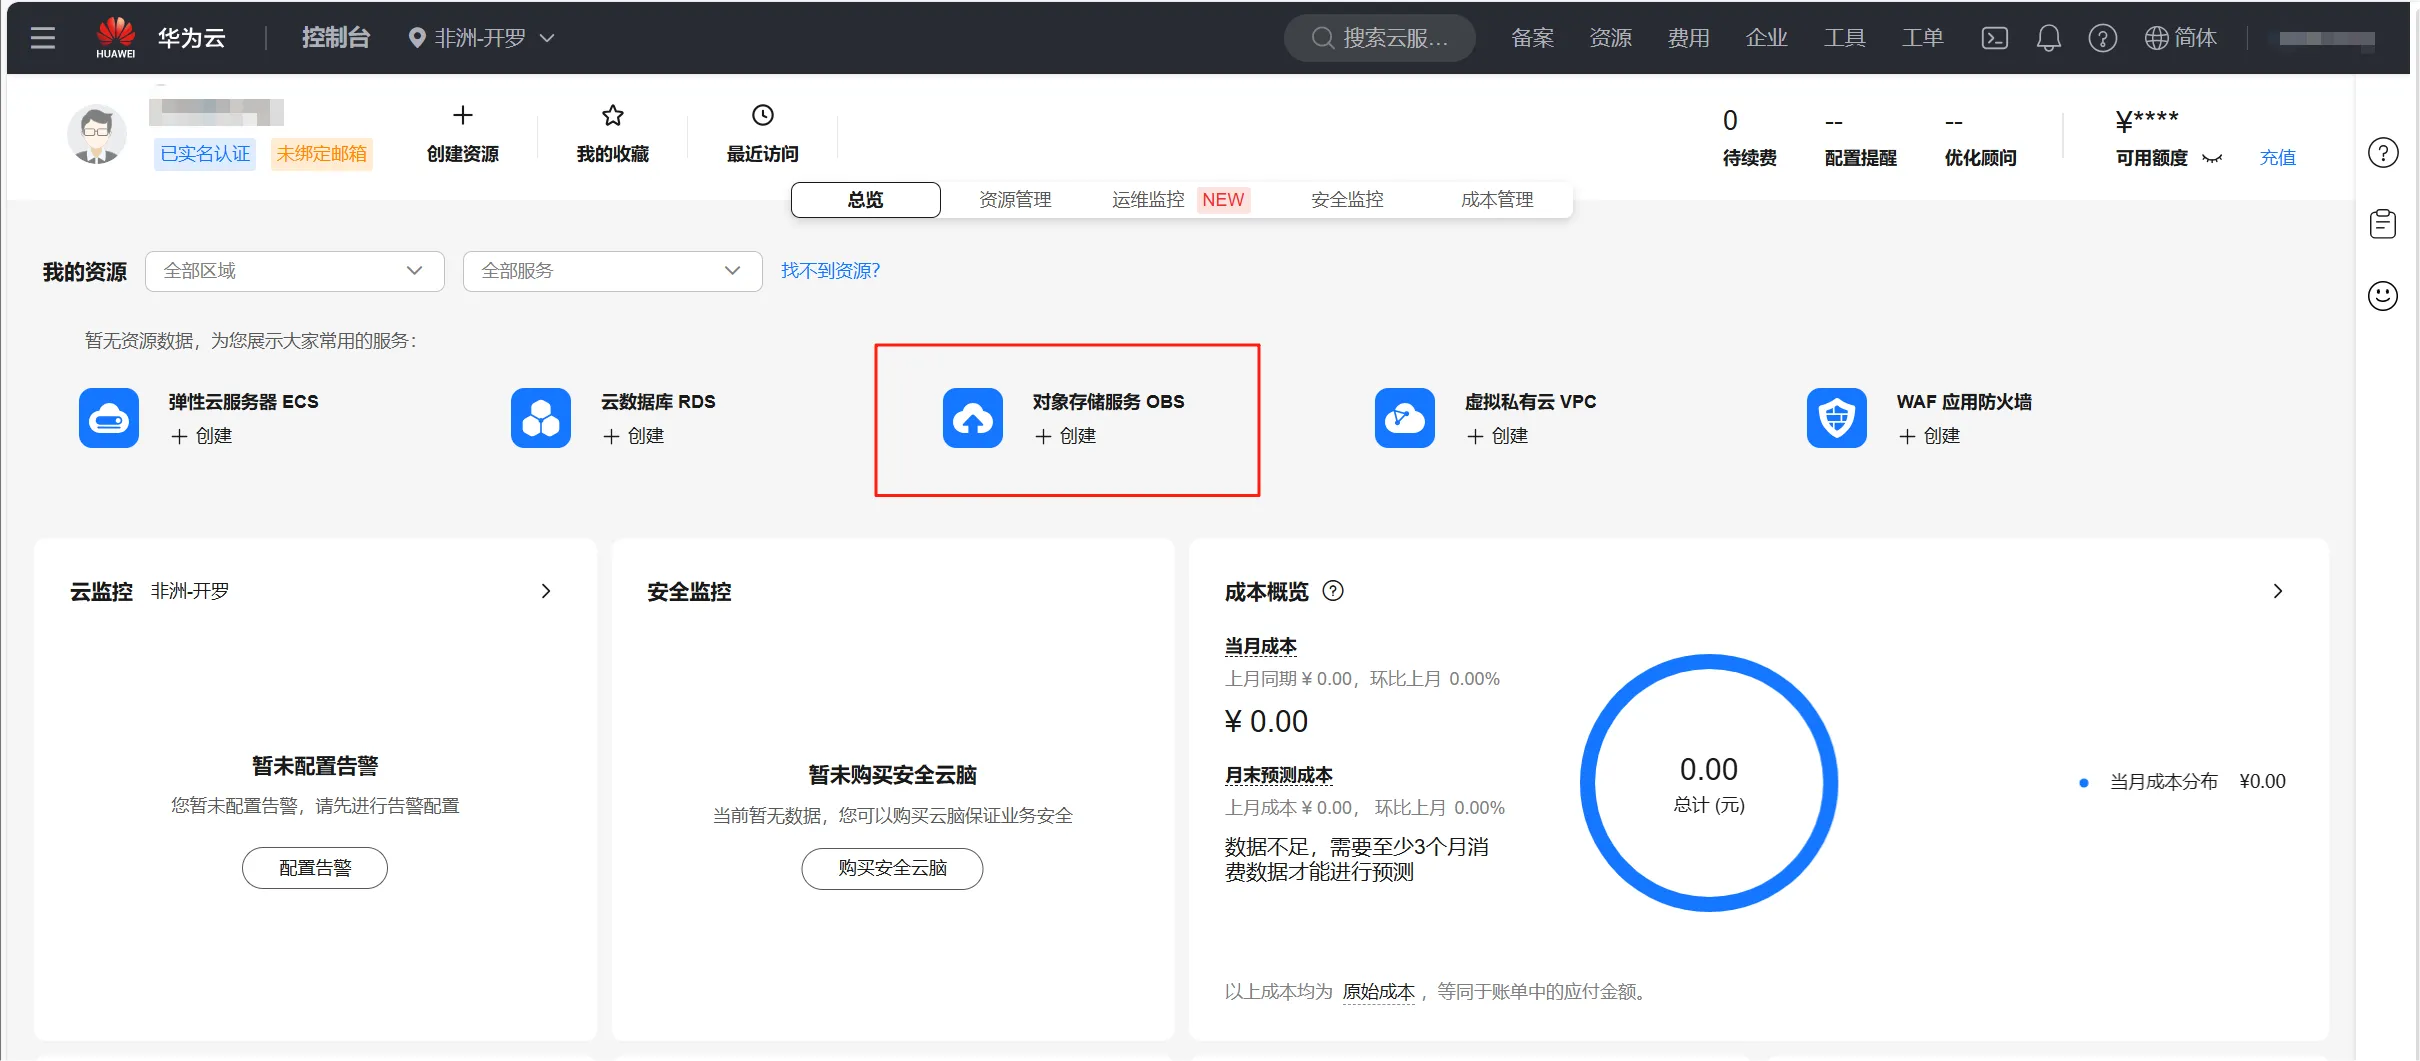Open the RDS cloud database icon
Screen dimensions: 2420x1061
[541, 418]
